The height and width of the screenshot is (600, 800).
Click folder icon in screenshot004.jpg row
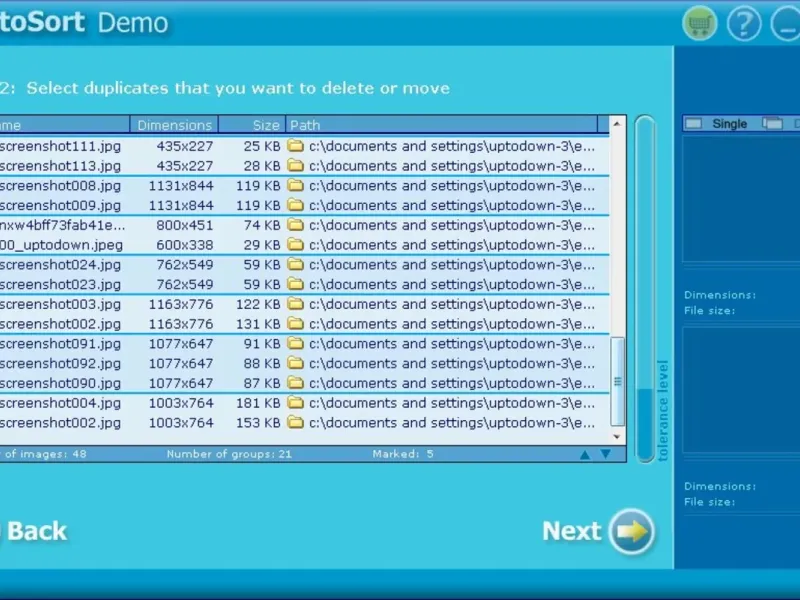click(295, 403)
